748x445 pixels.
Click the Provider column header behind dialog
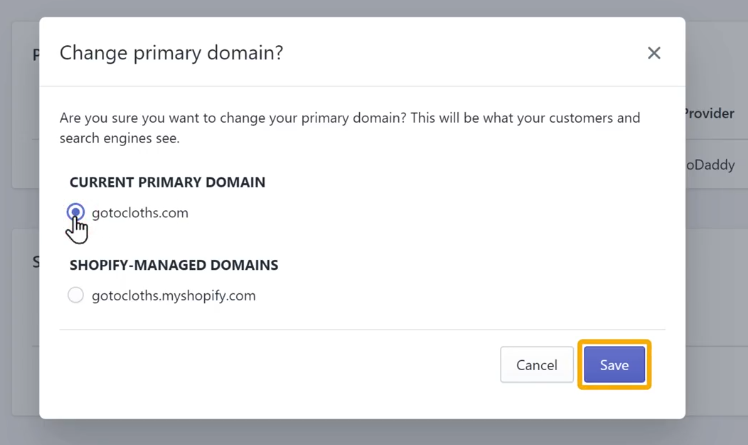pos(710,114)
